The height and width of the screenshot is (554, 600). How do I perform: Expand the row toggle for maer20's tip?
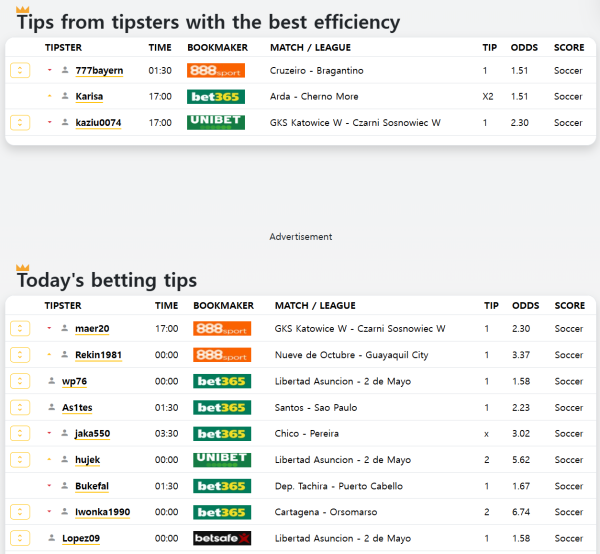[19, 329]
